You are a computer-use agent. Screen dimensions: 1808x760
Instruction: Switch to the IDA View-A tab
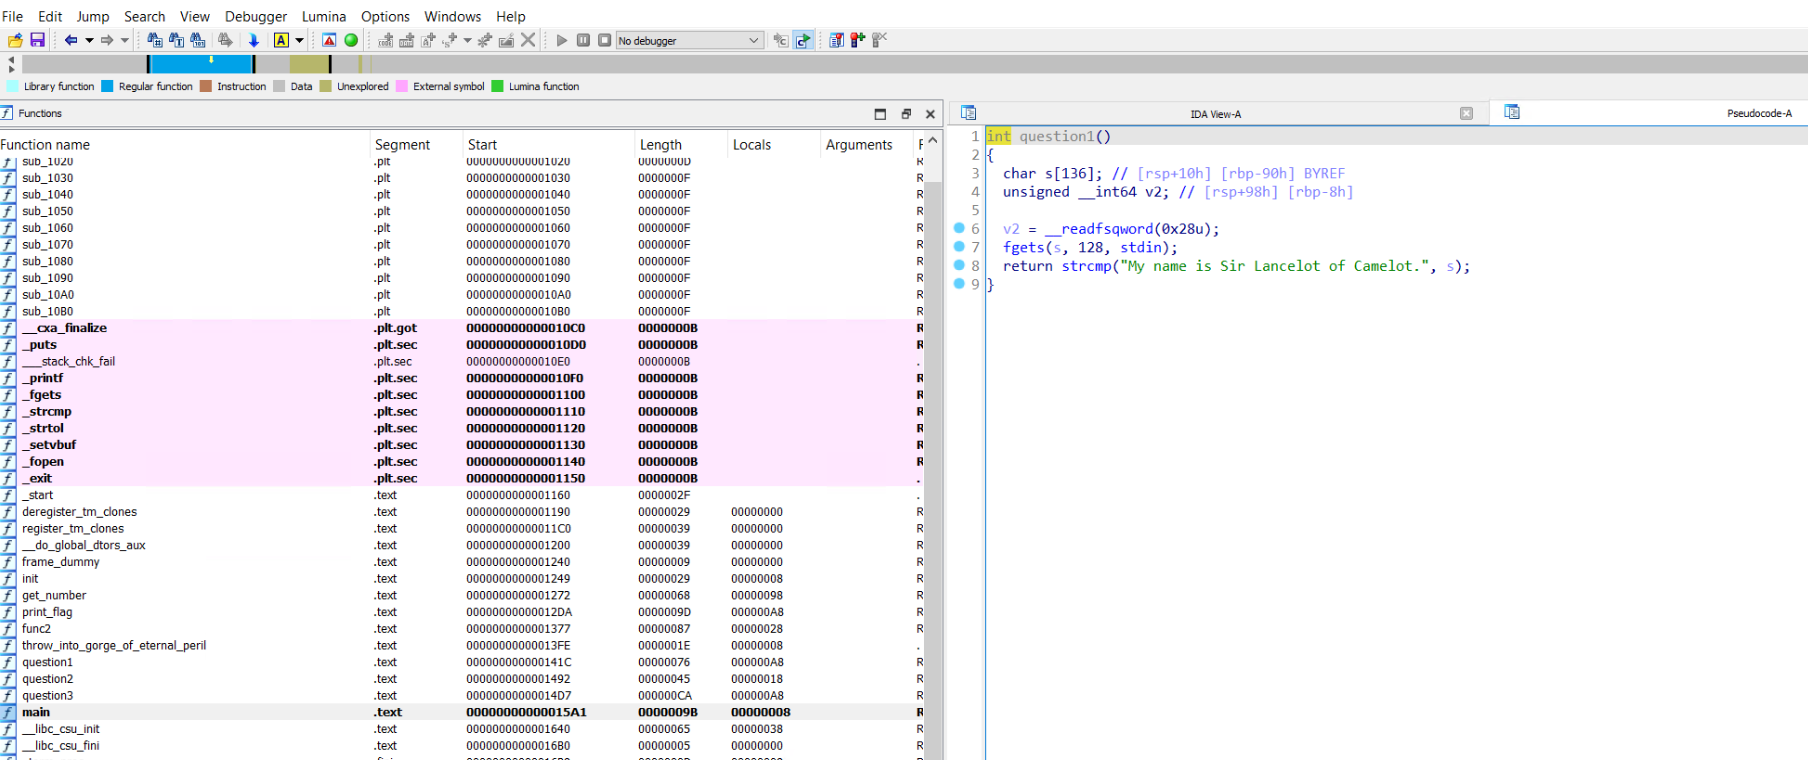(1215, 113)
